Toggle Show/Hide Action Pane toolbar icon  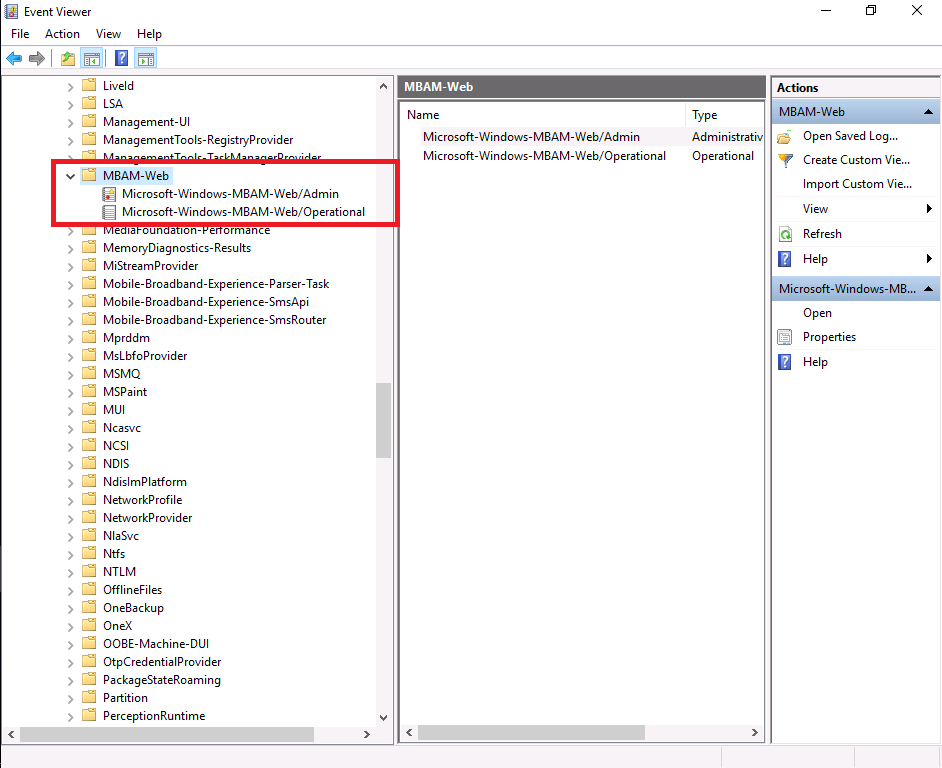click(x=145, y=58)
